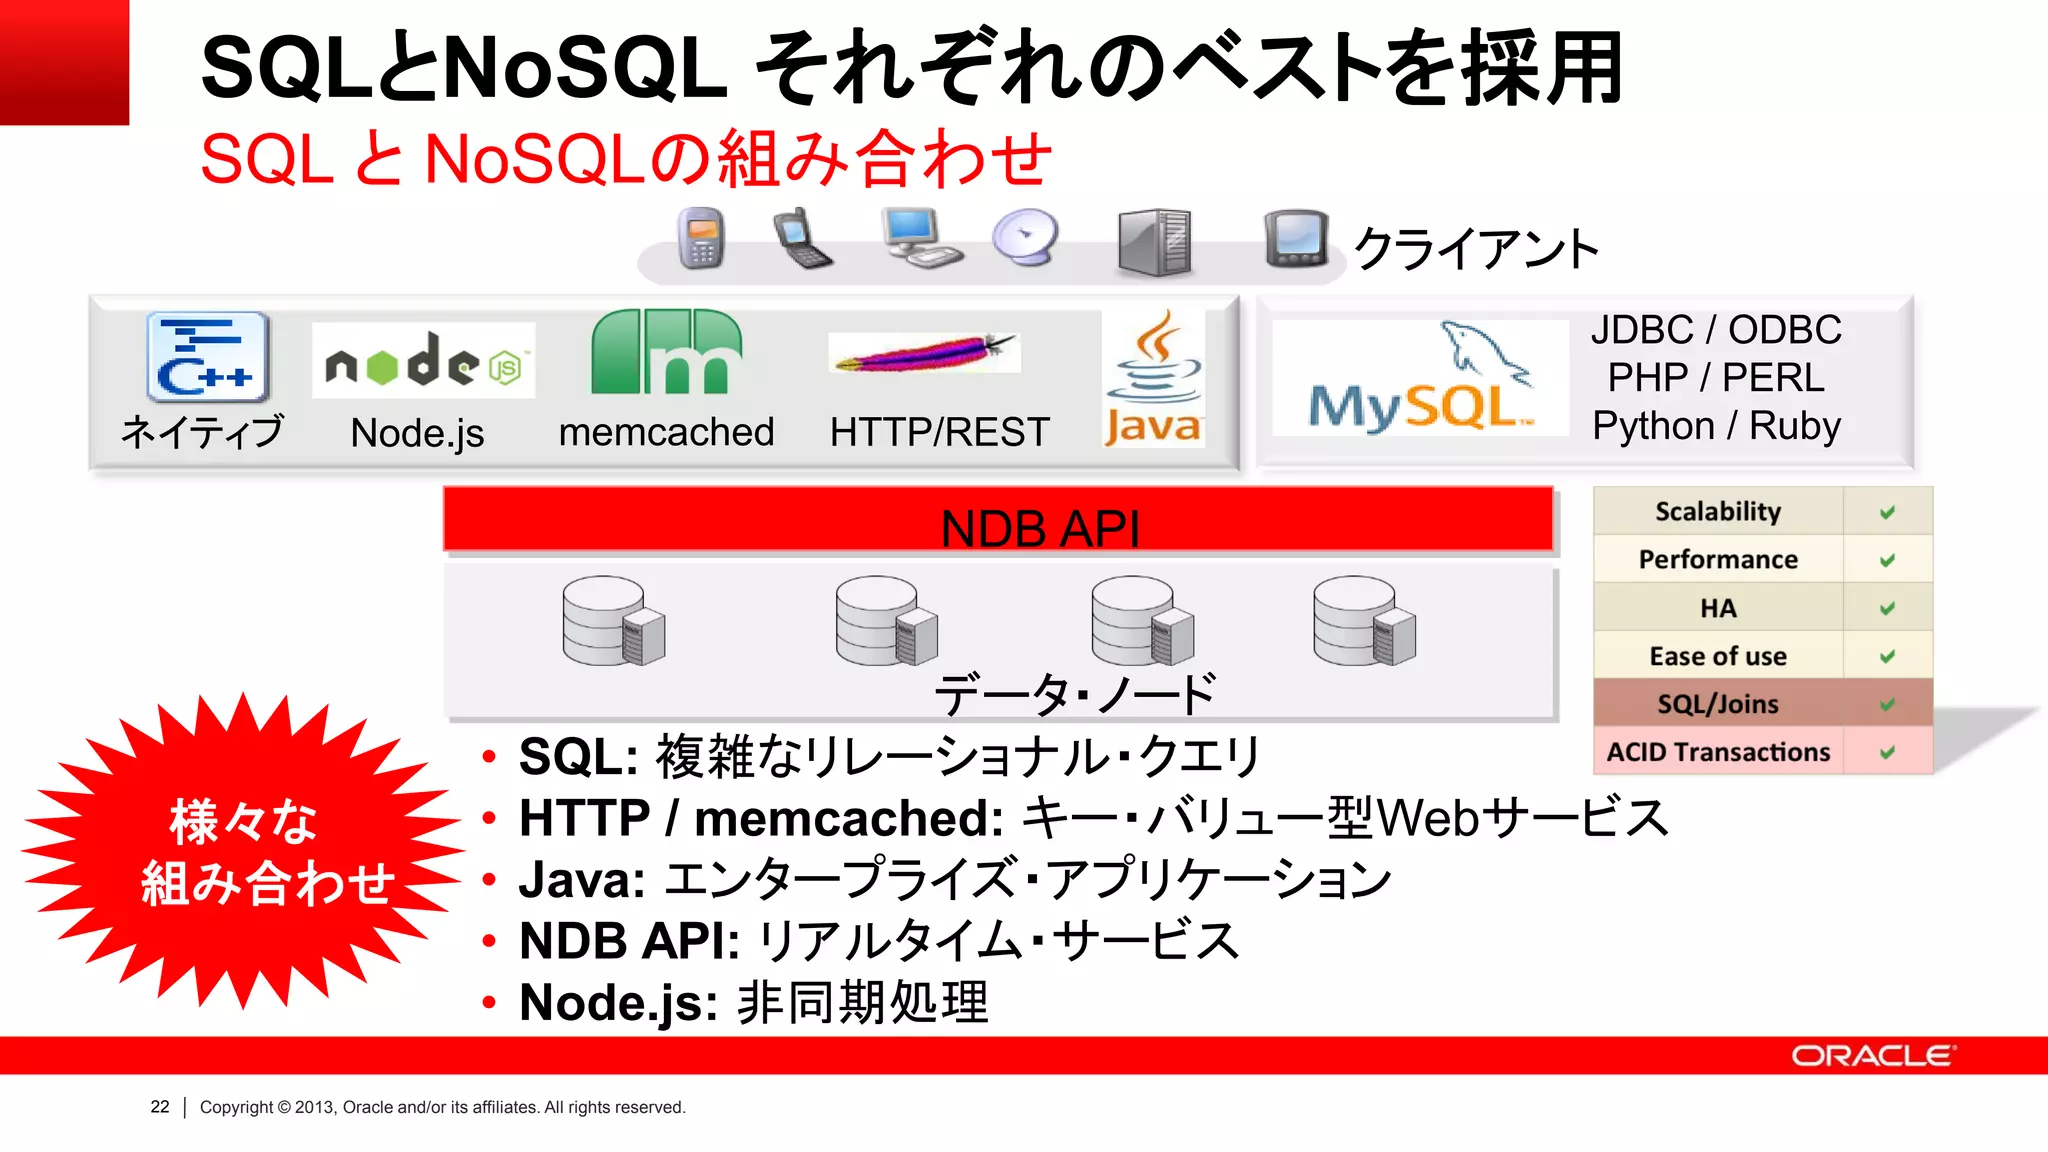2048x1152 pixels.
Task: Click the SQL/Joins row checkmark
Action: 1887,704
